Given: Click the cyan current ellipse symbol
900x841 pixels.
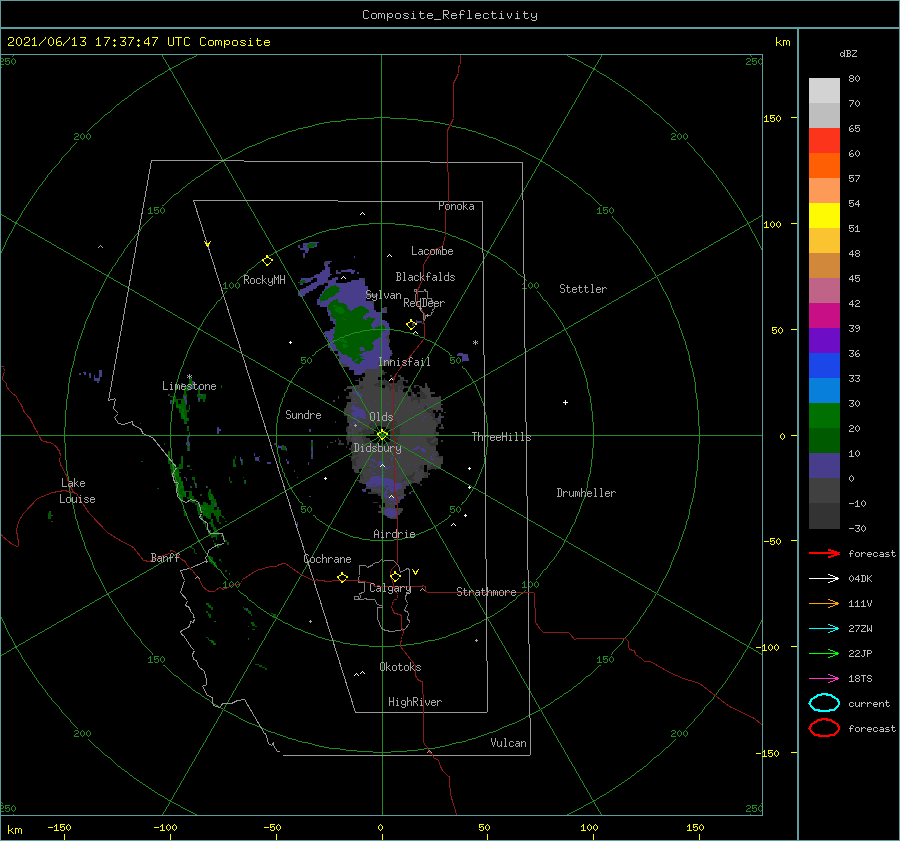Looking at the screenshot, I should pyautogui.click(x=824, y=703).
